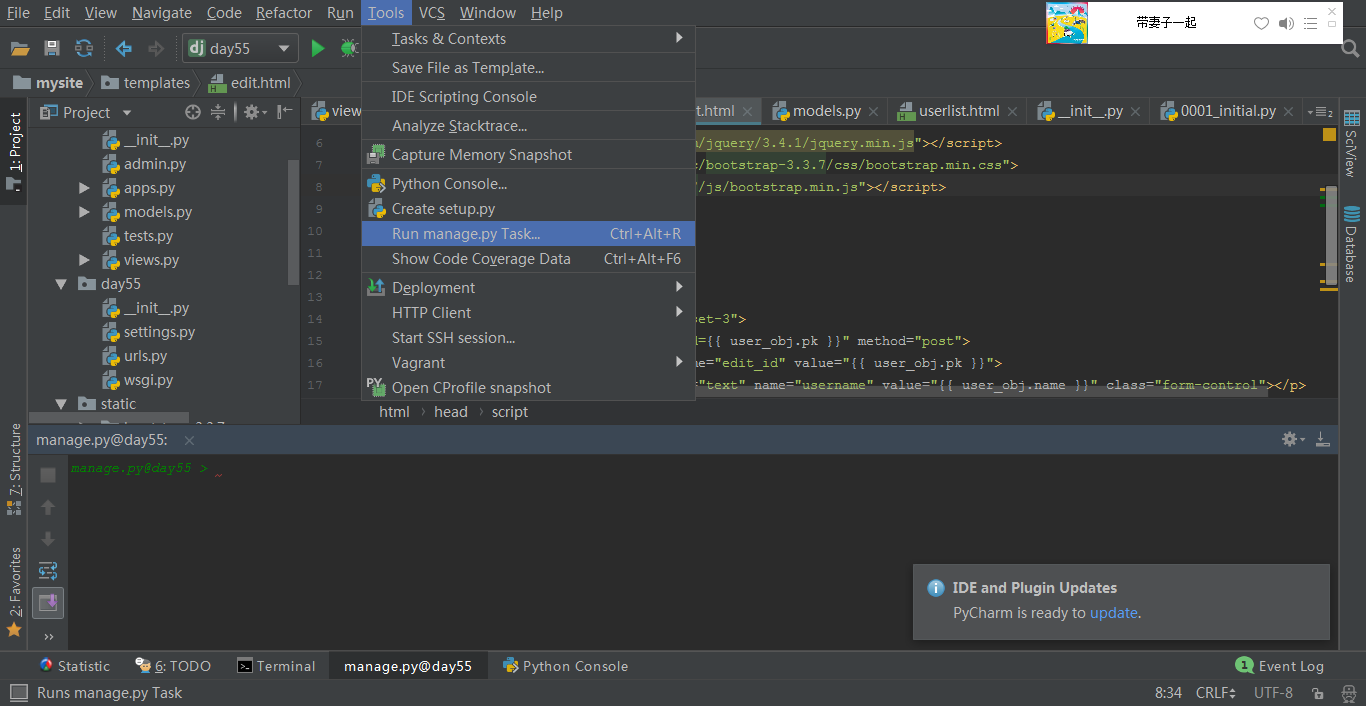Navigate back with the blue arrow

coord(124,48)
